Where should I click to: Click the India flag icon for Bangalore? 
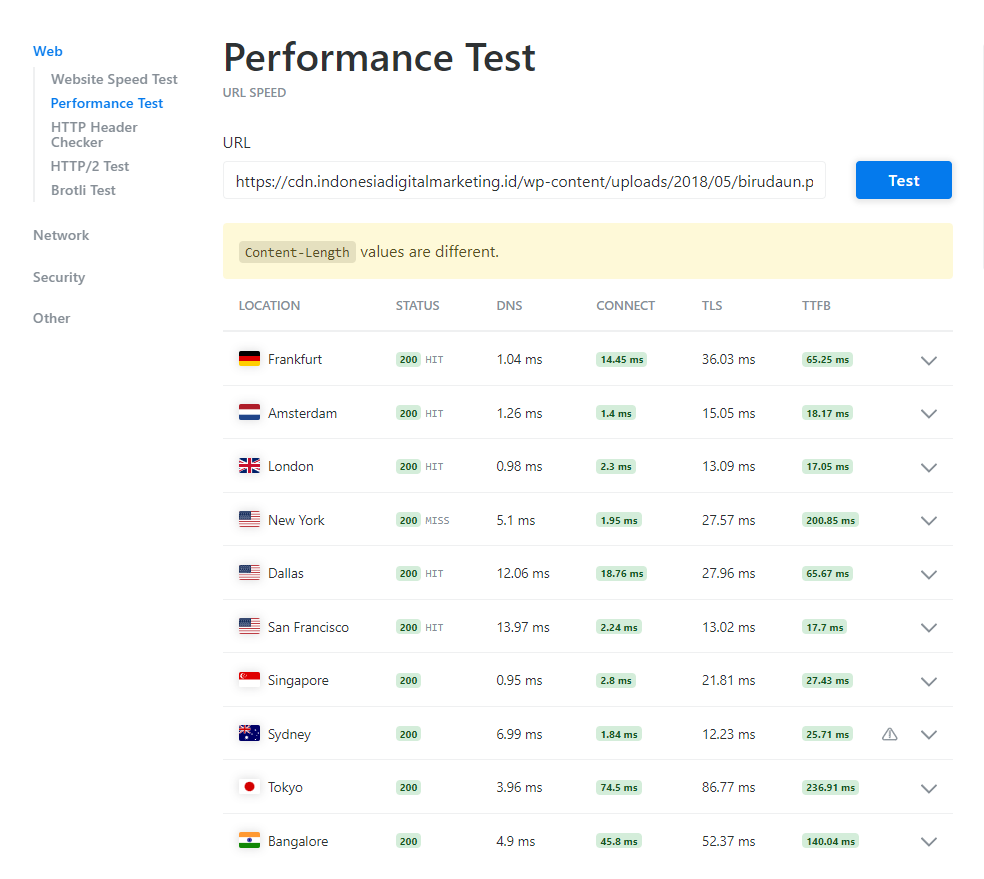click(249, 841)
